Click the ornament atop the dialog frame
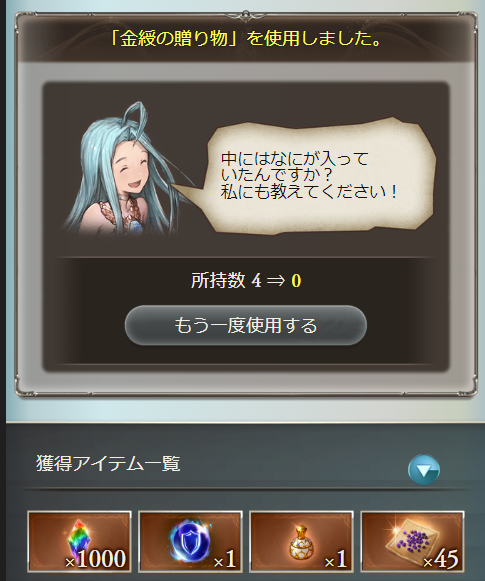This screenshot has height=581, width=485. tap(245, 14)
